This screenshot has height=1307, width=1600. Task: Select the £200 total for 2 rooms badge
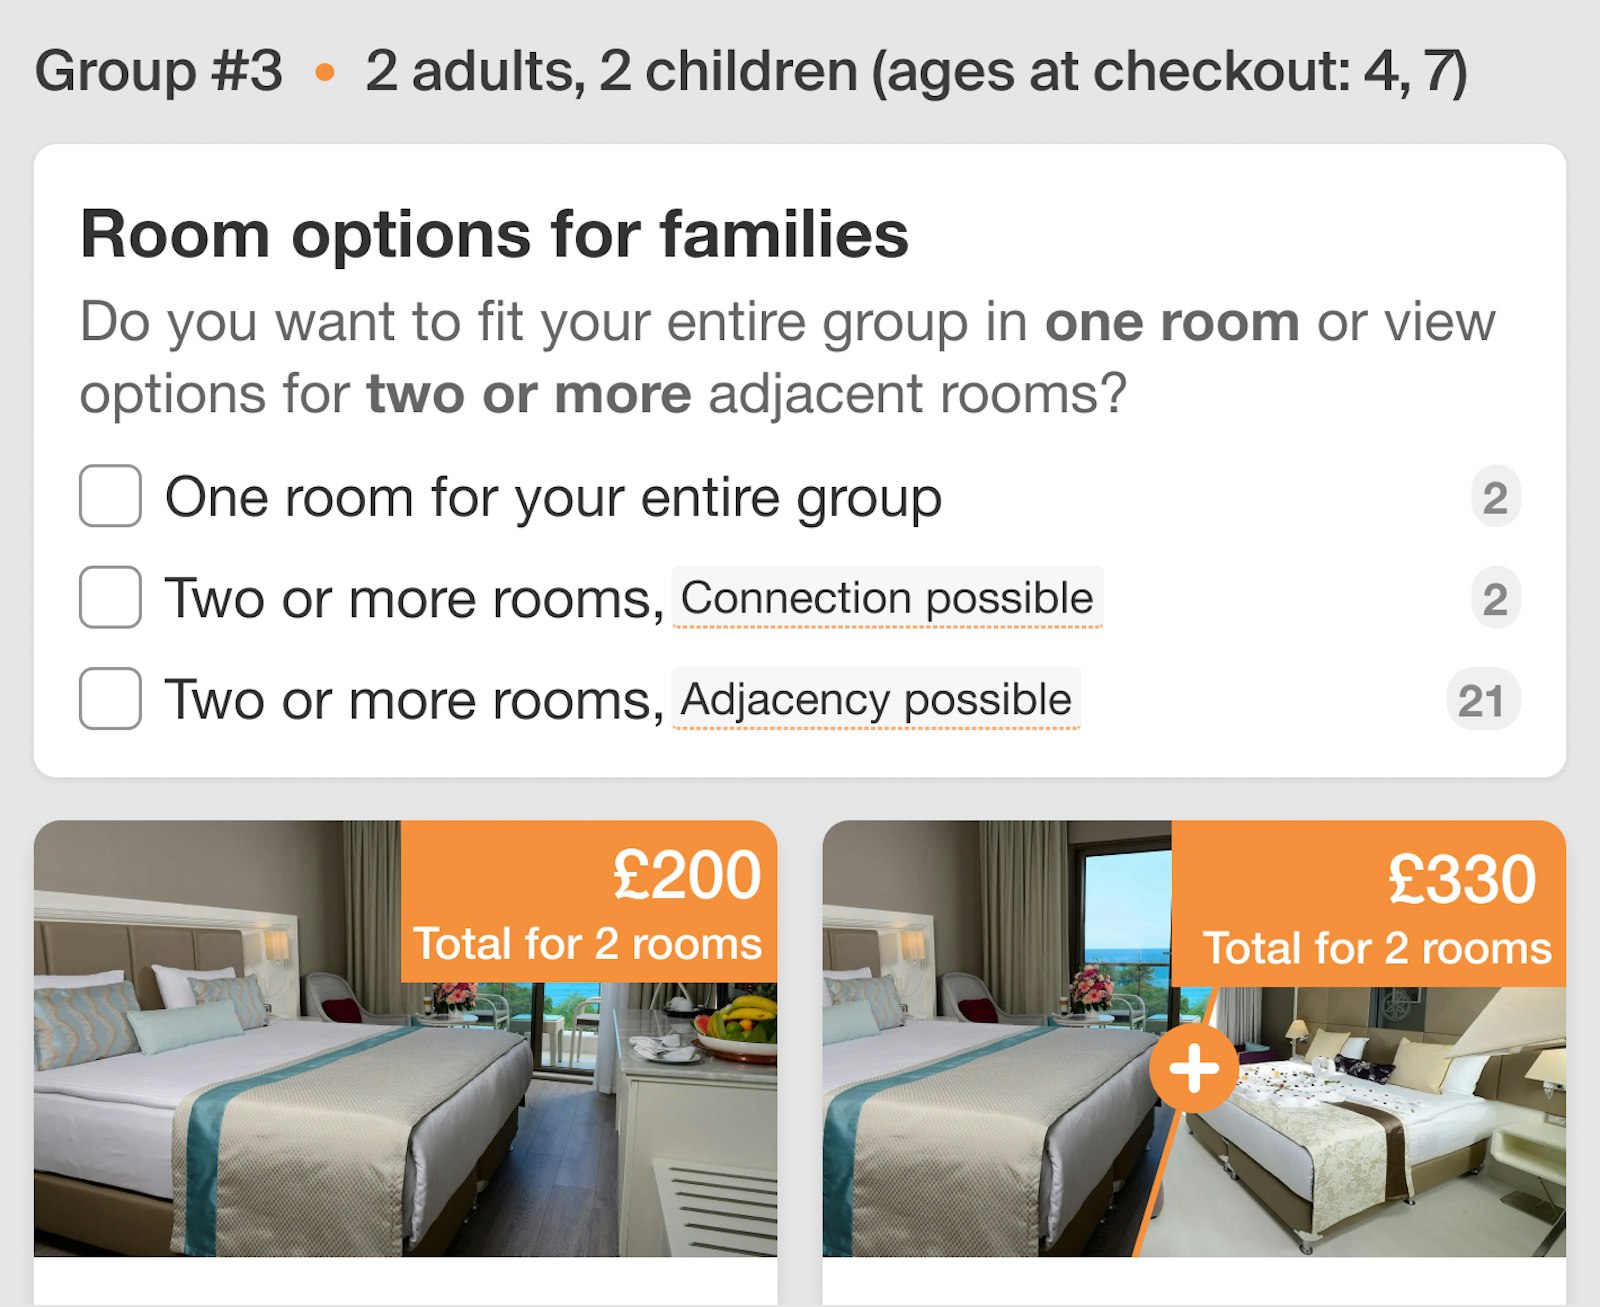[588, 902]
